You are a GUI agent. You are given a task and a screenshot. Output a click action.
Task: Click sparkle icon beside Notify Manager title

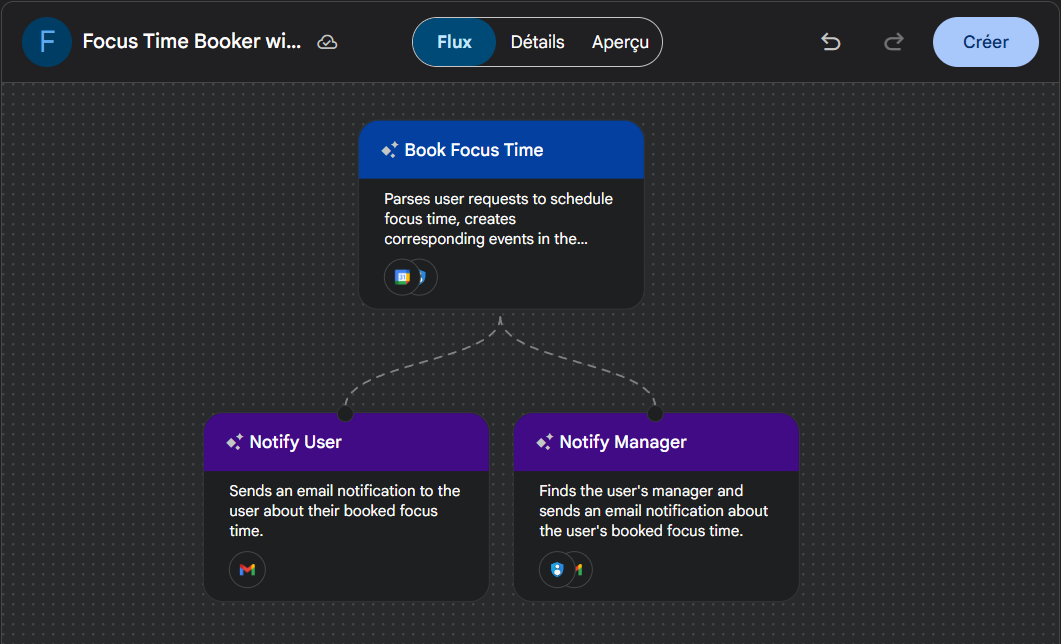545,442
